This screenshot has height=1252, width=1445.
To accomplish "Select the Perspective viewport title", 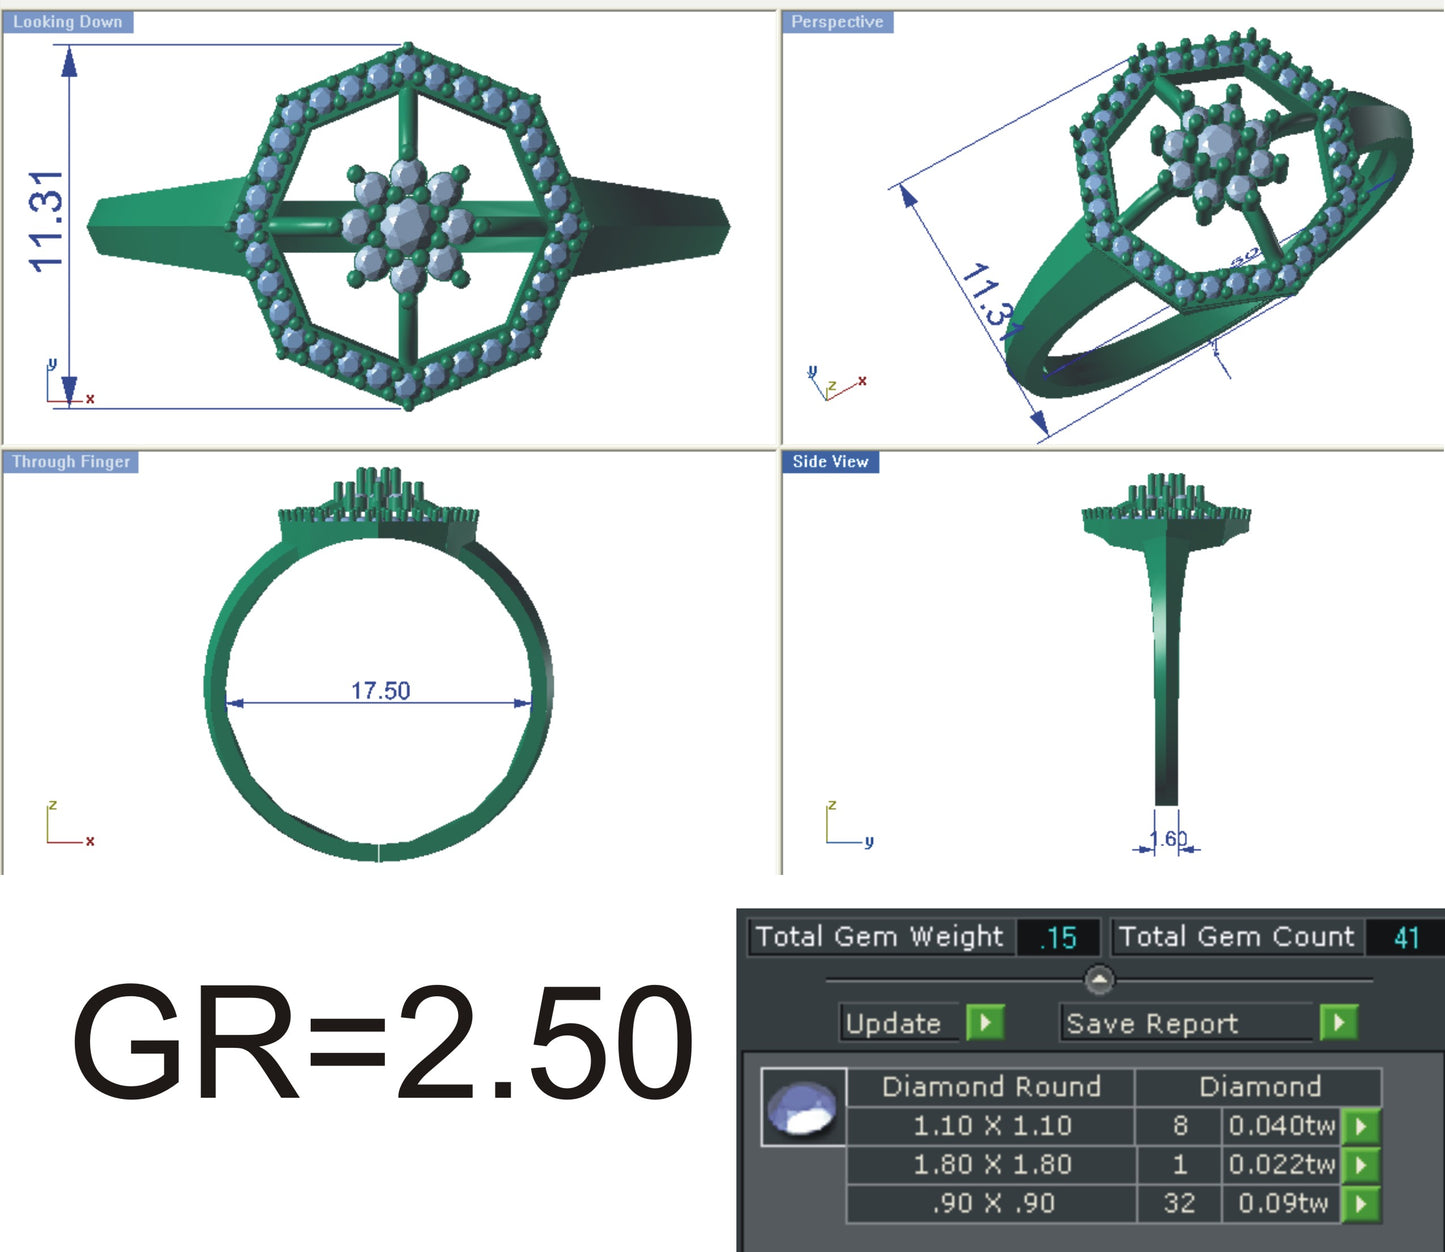I will (836, 19).
